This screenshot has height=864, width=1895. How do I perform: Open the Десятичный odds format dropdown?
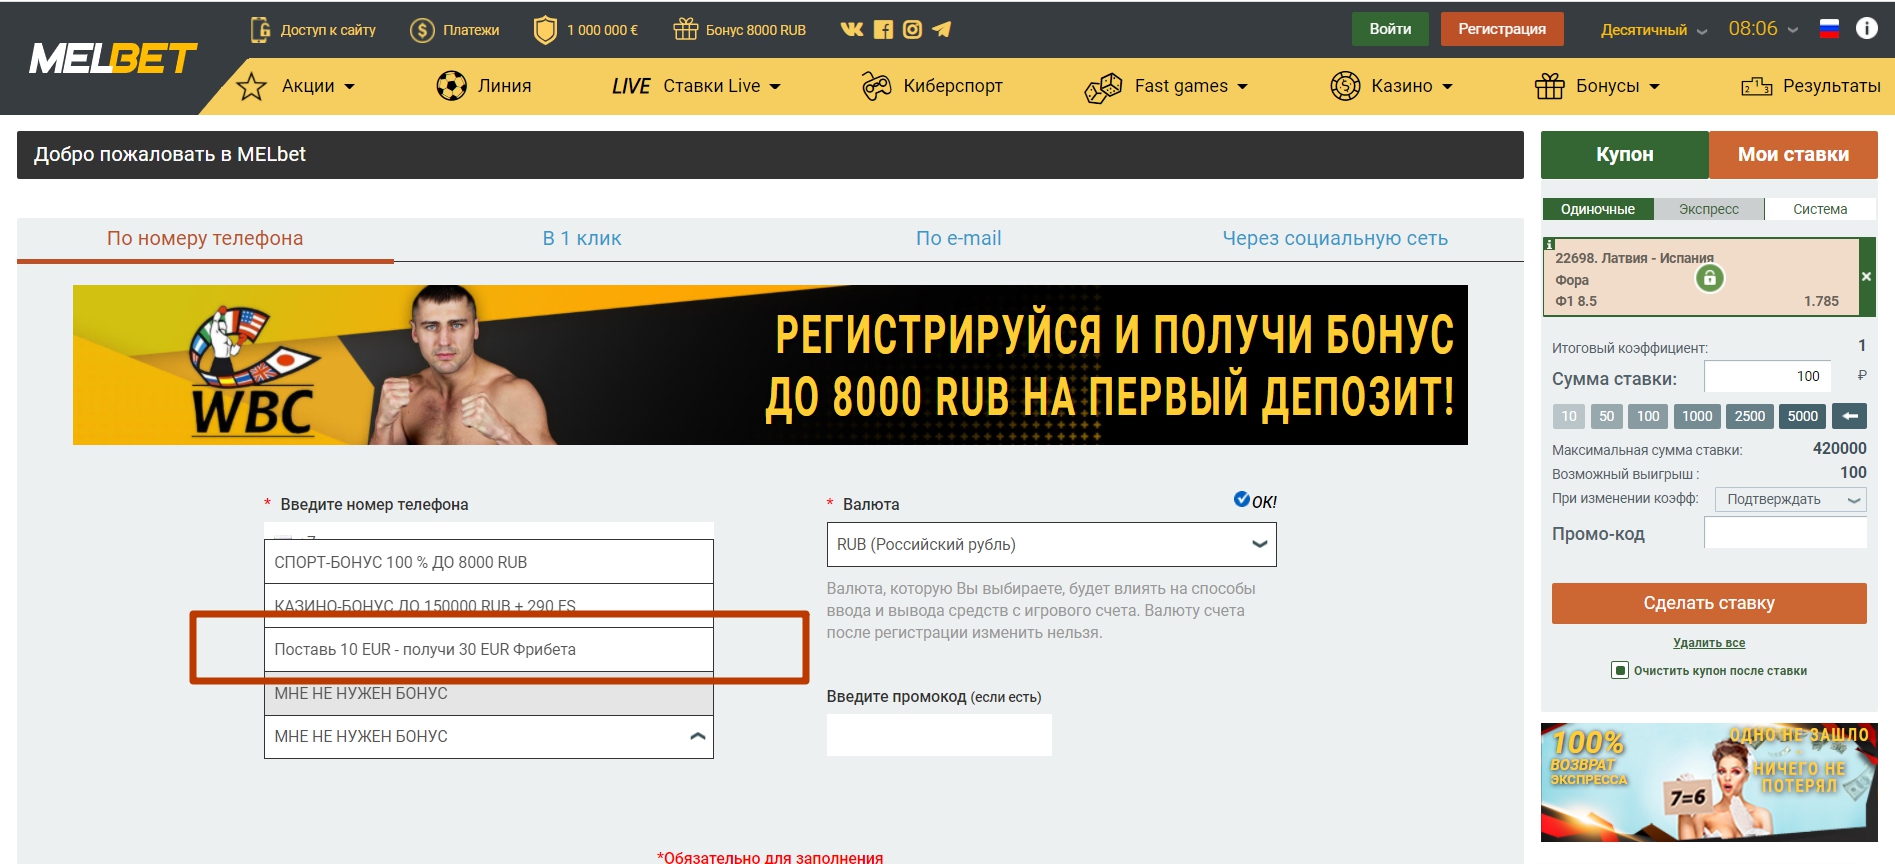pyautogui.click(x=1654, y=30)
